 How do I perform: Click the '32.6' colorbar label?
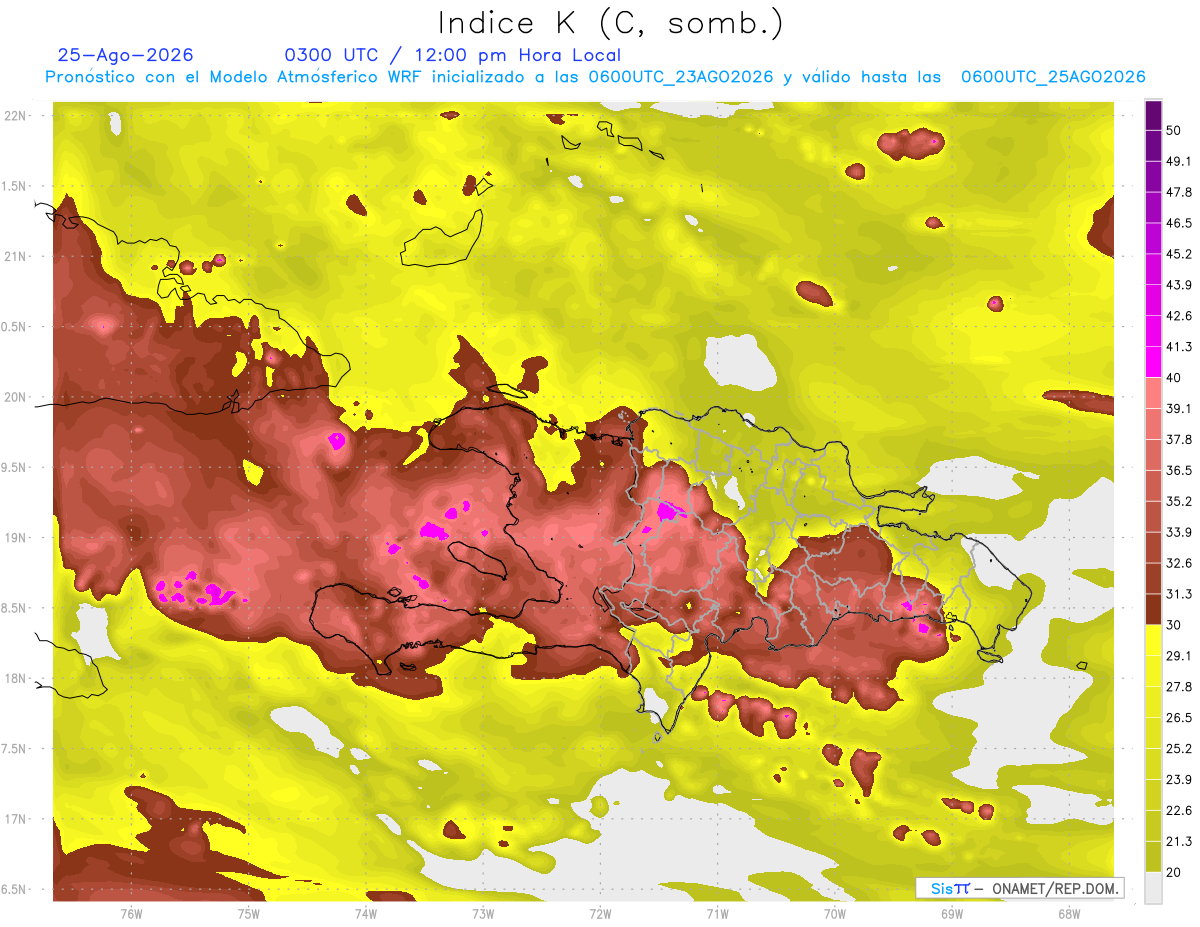[x=1178, y=563]
